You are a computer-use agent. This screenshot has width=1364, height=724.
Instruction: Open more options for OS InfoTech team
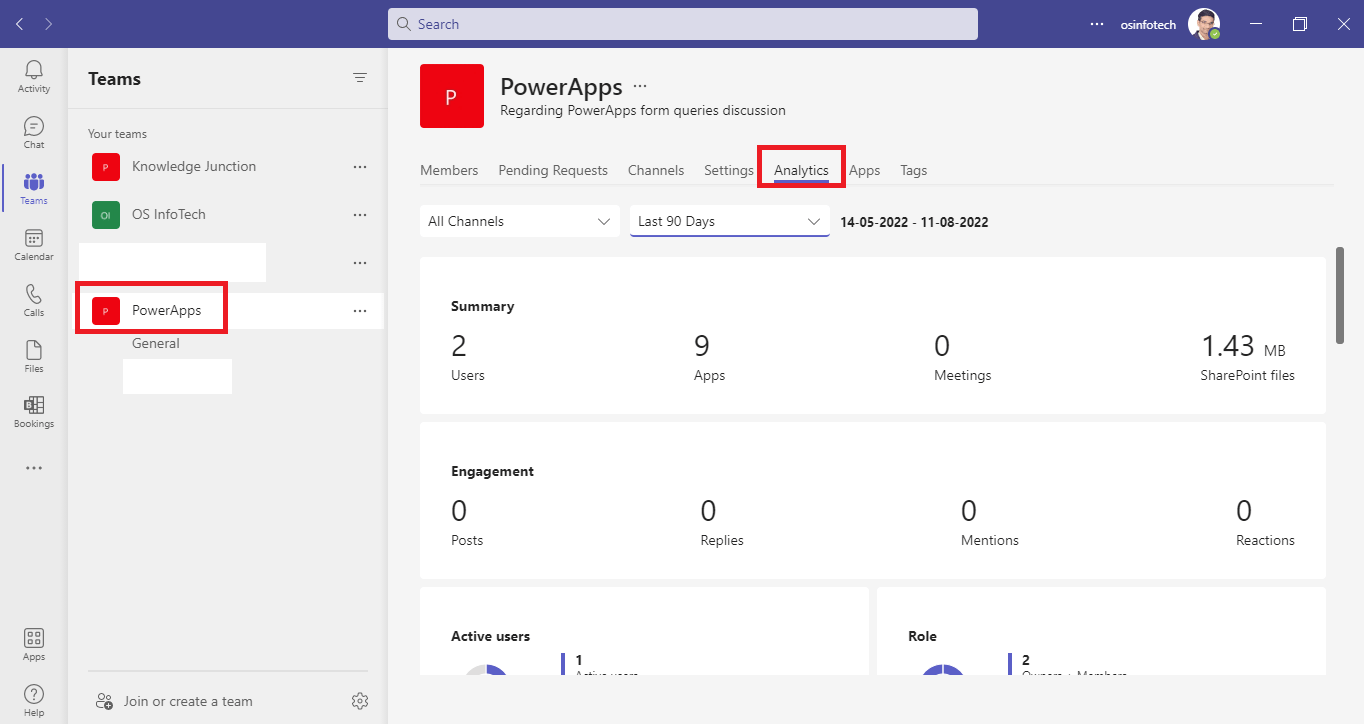tap(360, 215)
